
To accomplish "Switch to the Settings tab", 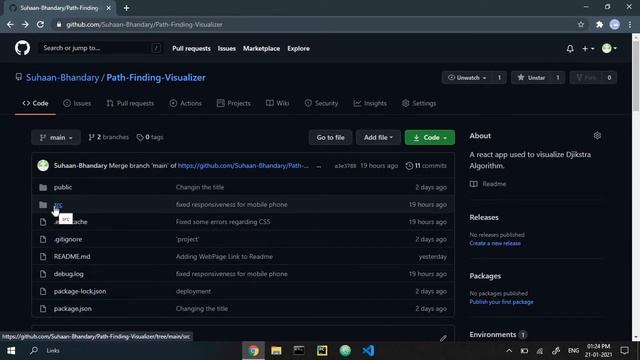I will click(x=419, y=103).
